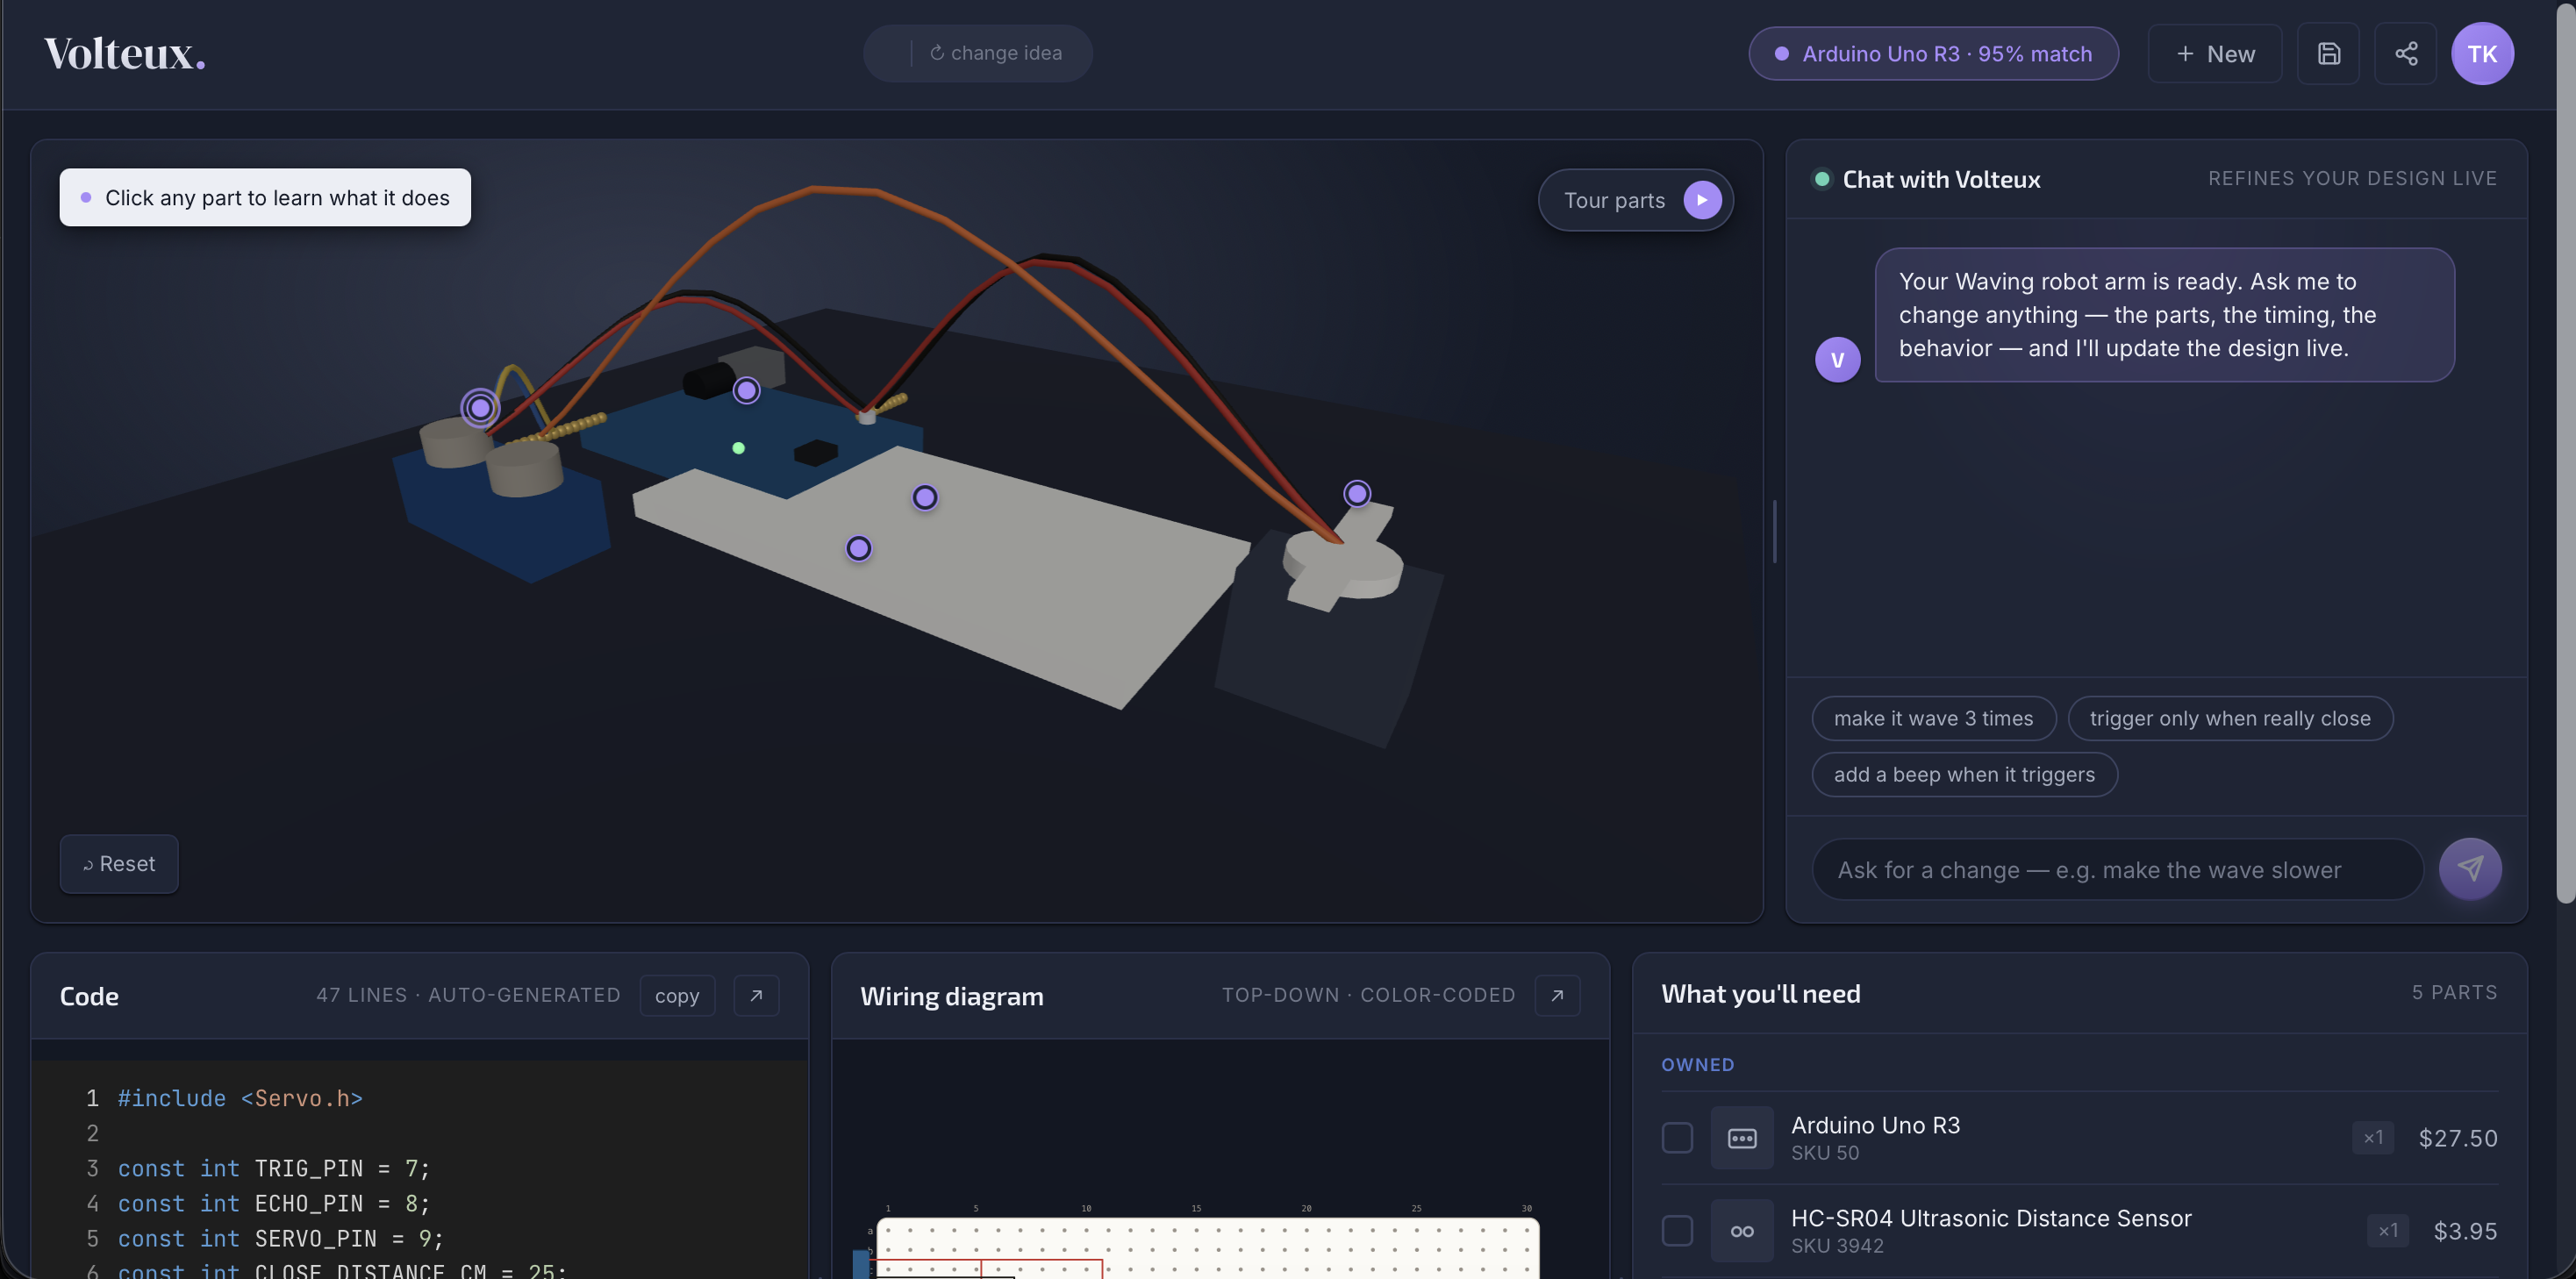Copy the auto-generated code
The height and width of the screenshot is (1279, 2576).
[x=677, y=996]
